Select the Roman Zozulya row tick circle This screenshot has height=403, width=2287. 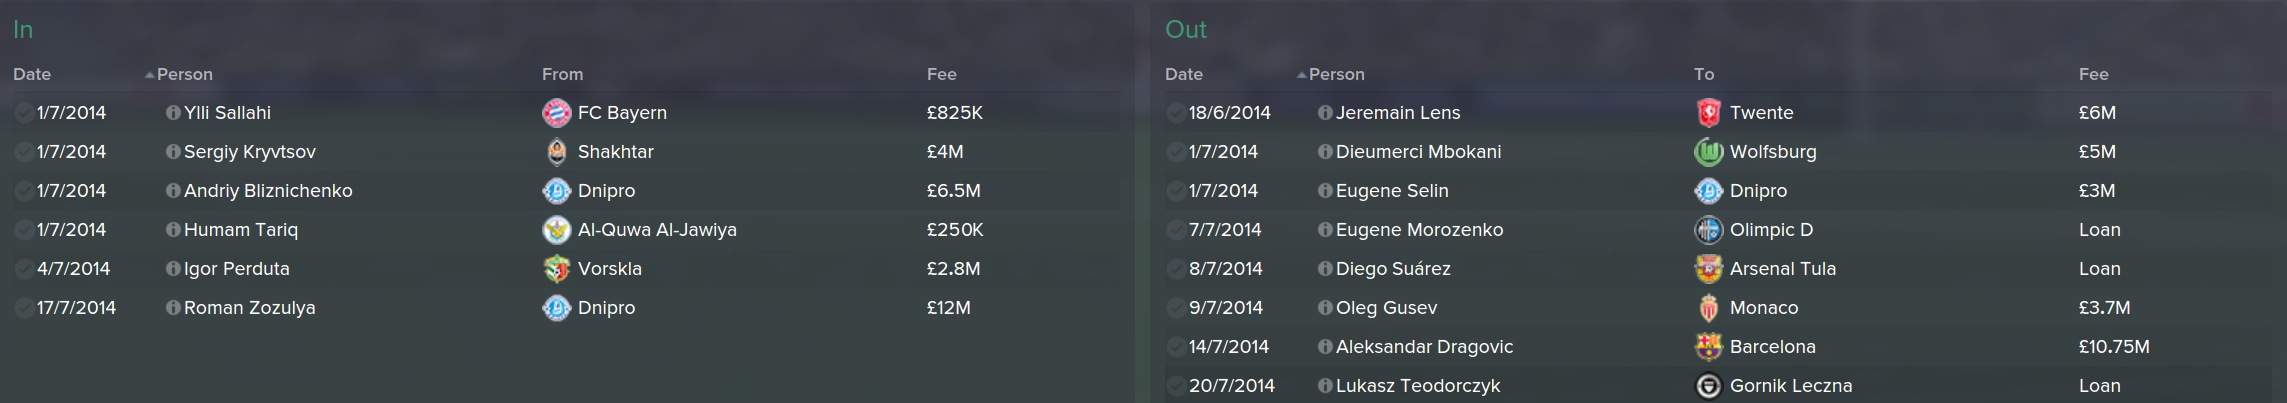(x=24, y=308)
